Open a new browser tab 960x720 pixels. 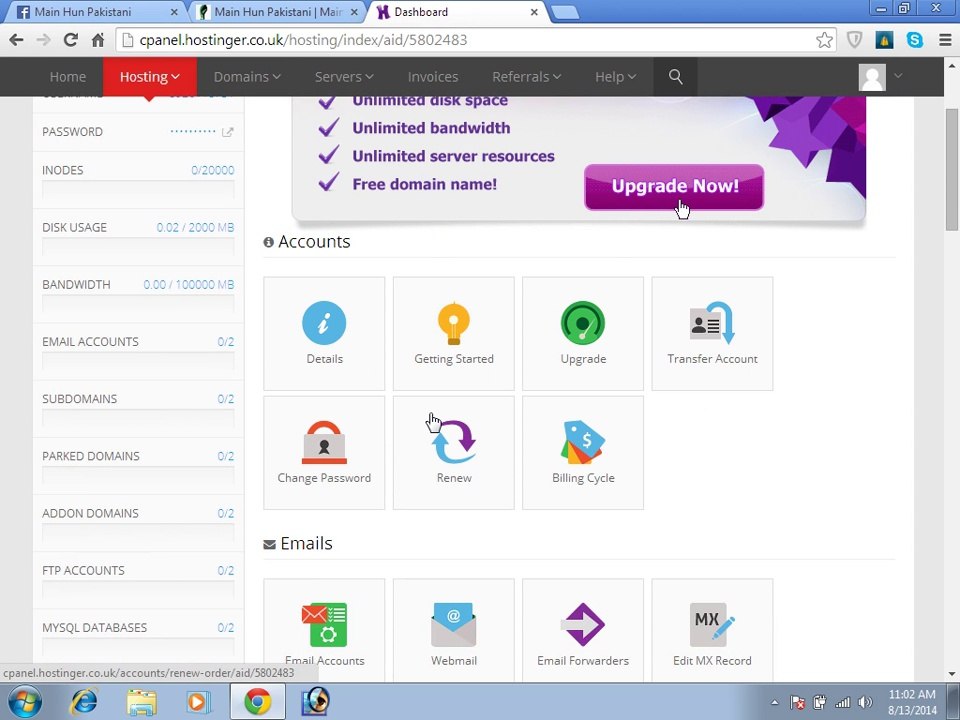click(x=564, y=12)
